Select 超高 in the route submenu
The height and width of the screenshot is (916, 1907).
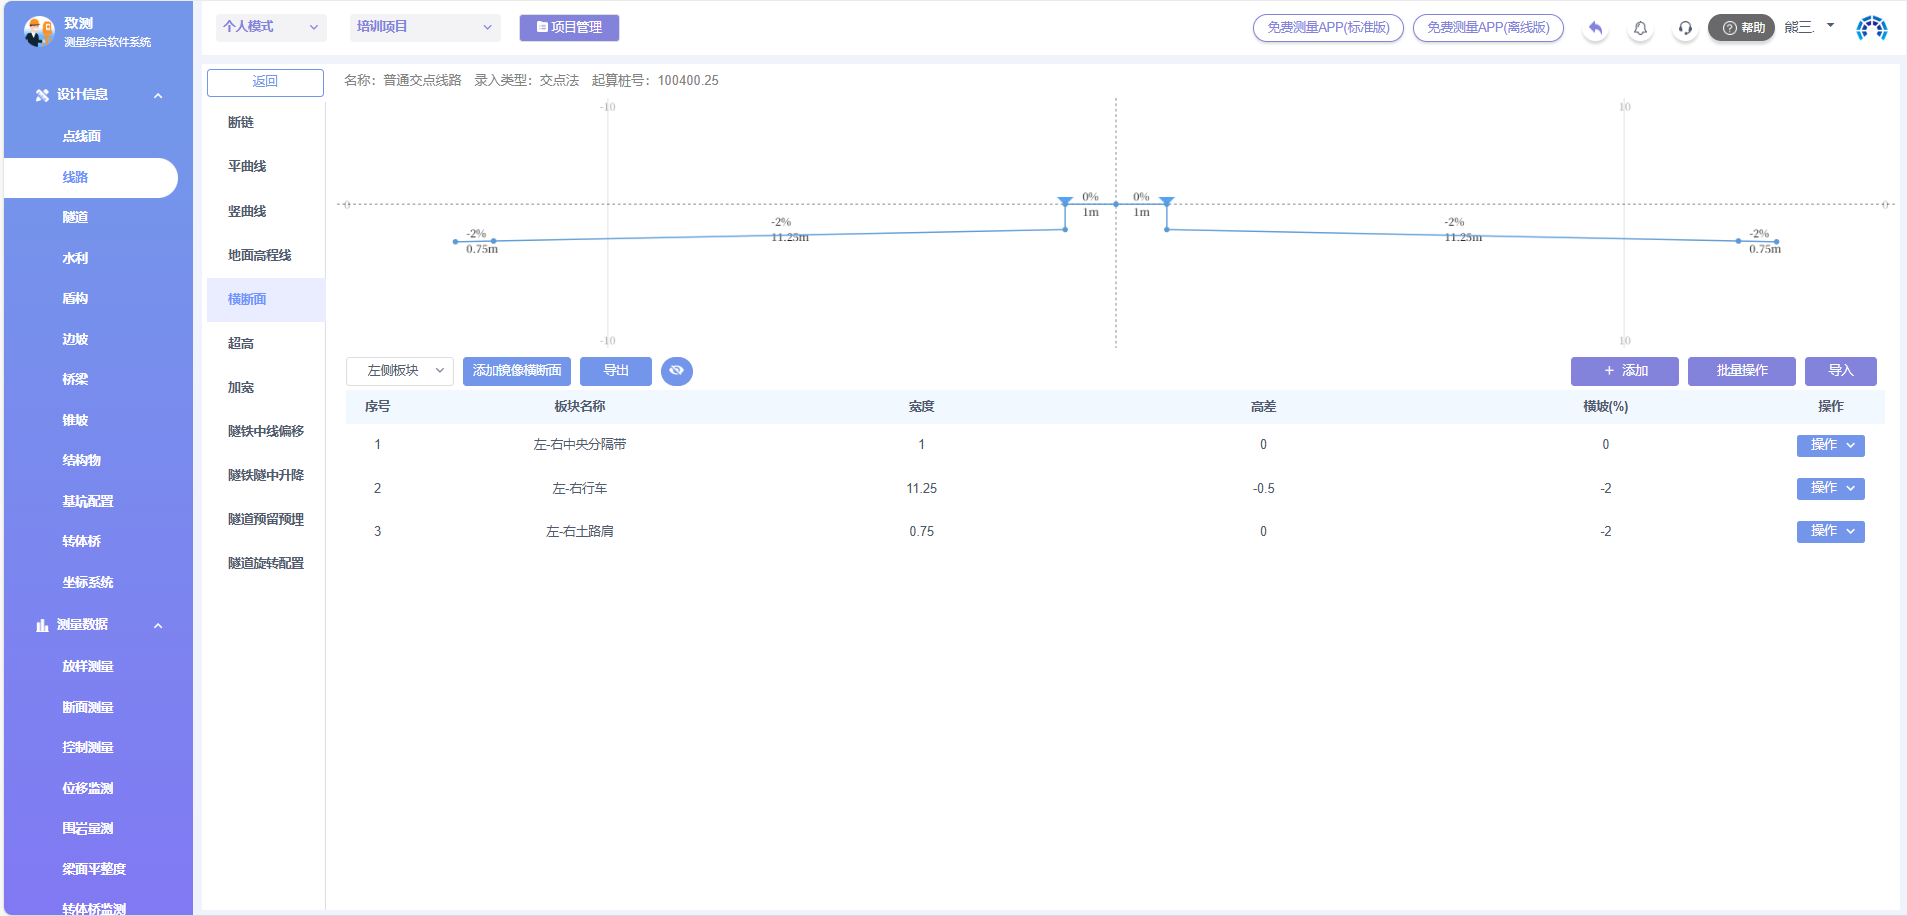(241, 343)
